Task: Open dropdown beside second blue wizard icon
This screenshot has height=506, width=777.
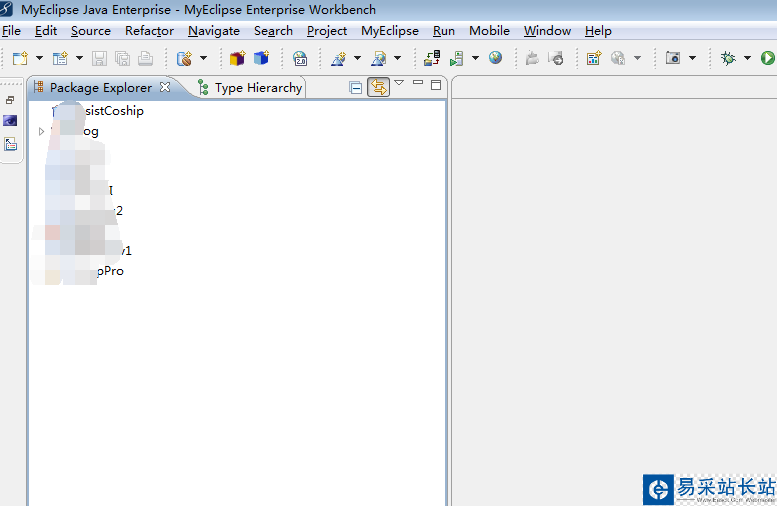Action: 397,58
